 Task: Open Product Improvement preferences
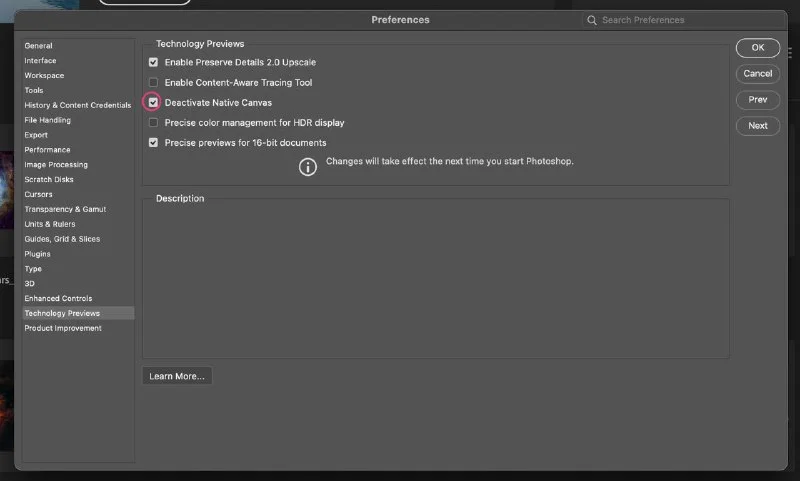pos(63,328)
